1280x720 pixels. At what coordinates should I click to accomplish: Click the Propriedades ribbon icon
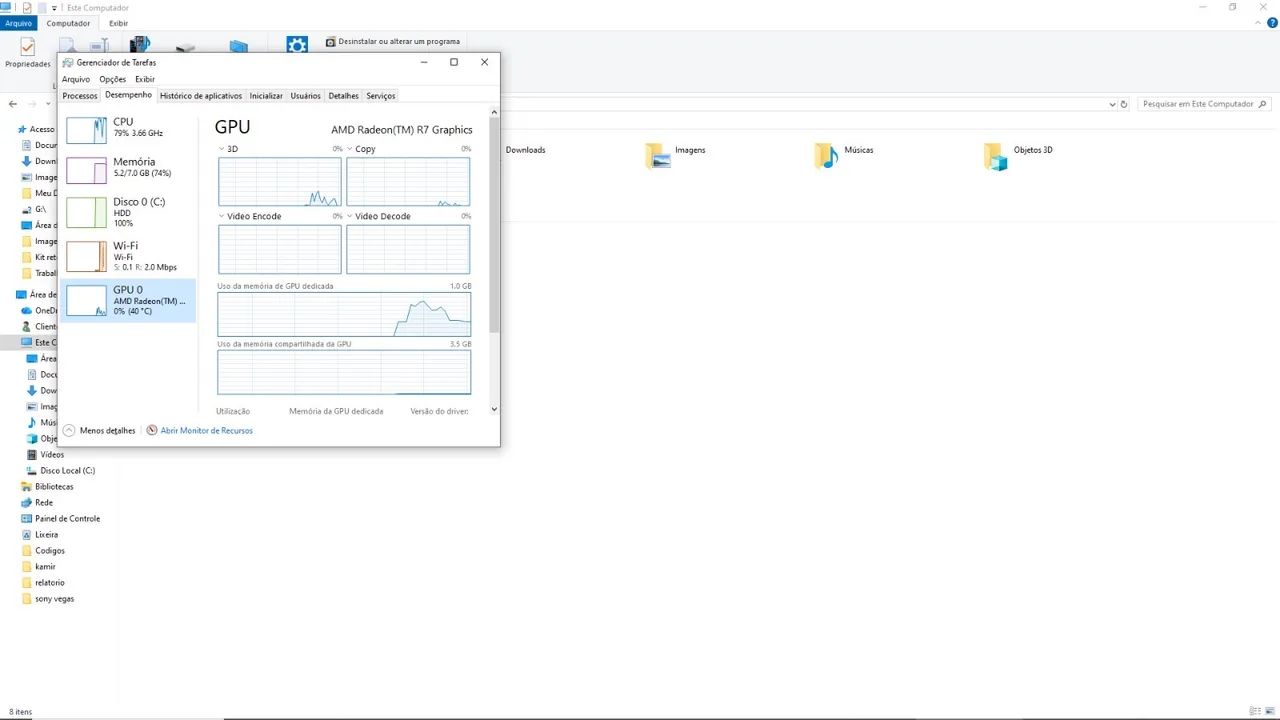tap(28, 47)
